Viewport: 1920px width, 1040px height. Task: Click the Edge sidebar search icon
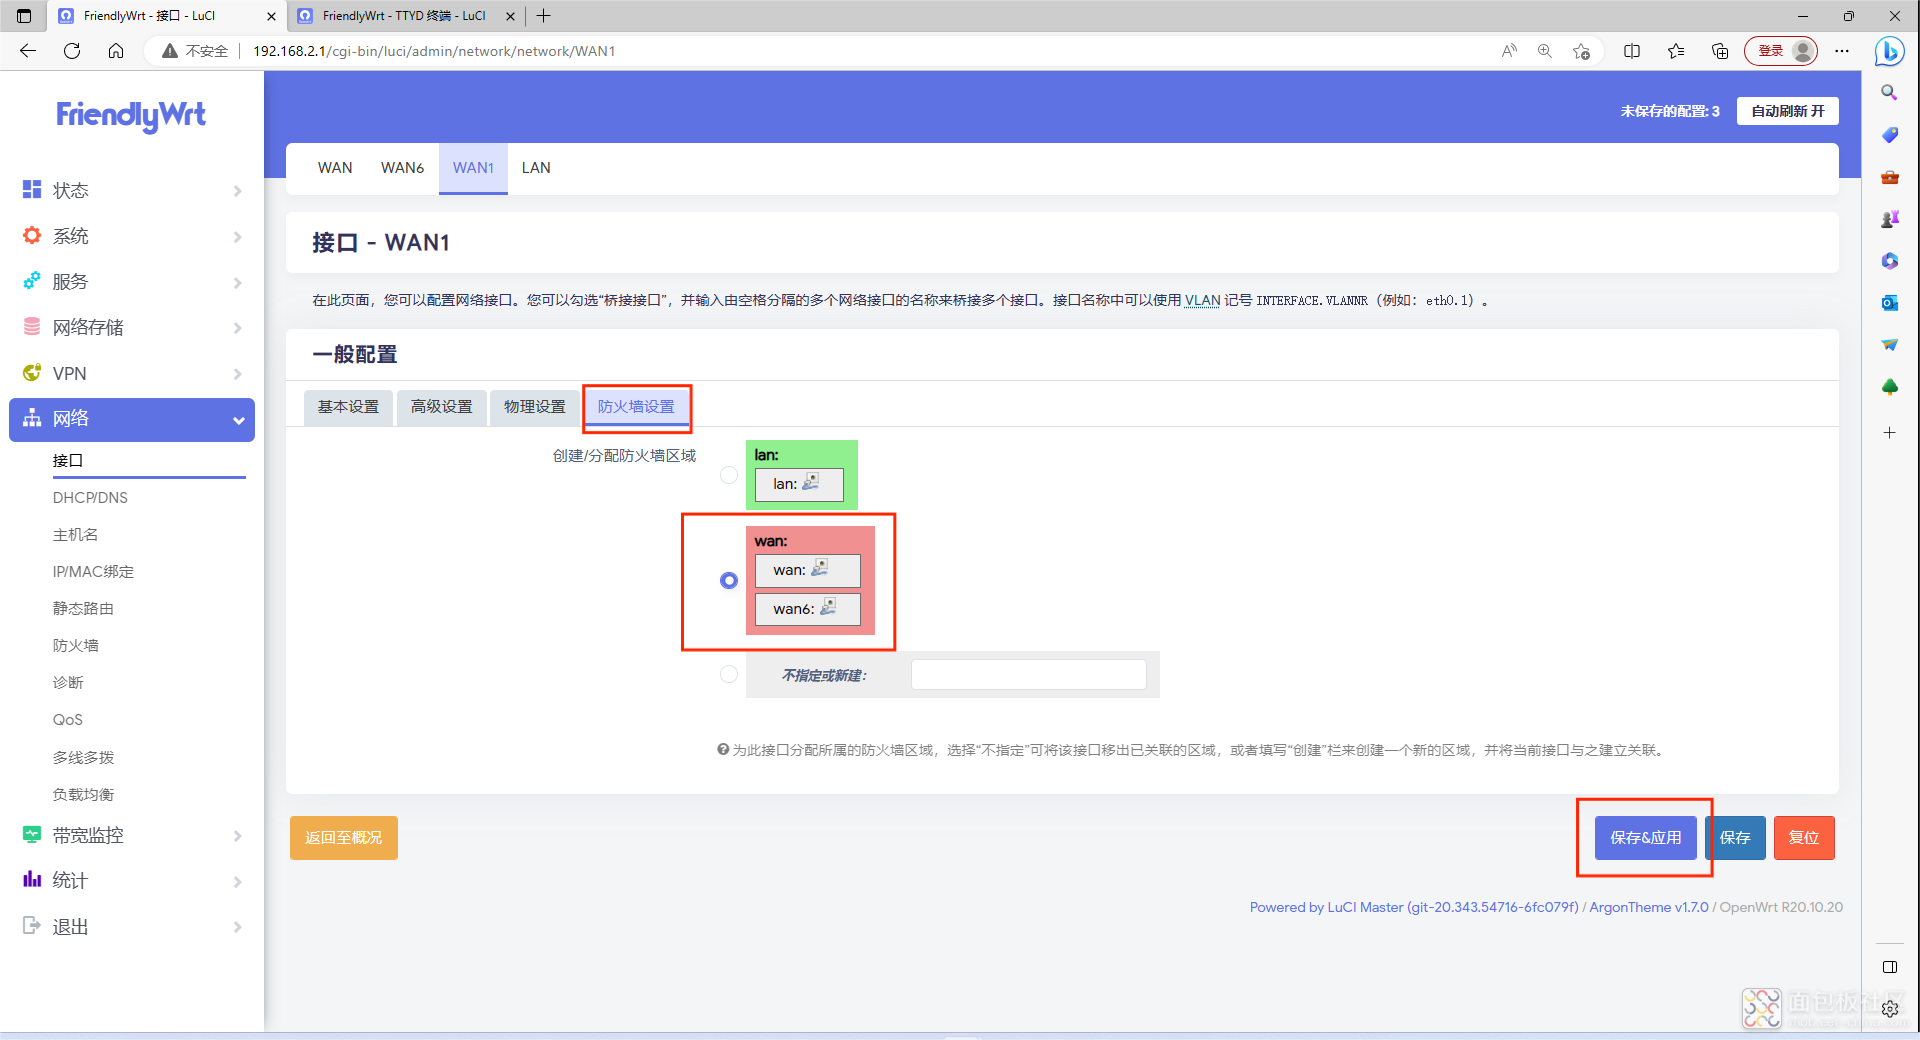point(1889,92)
